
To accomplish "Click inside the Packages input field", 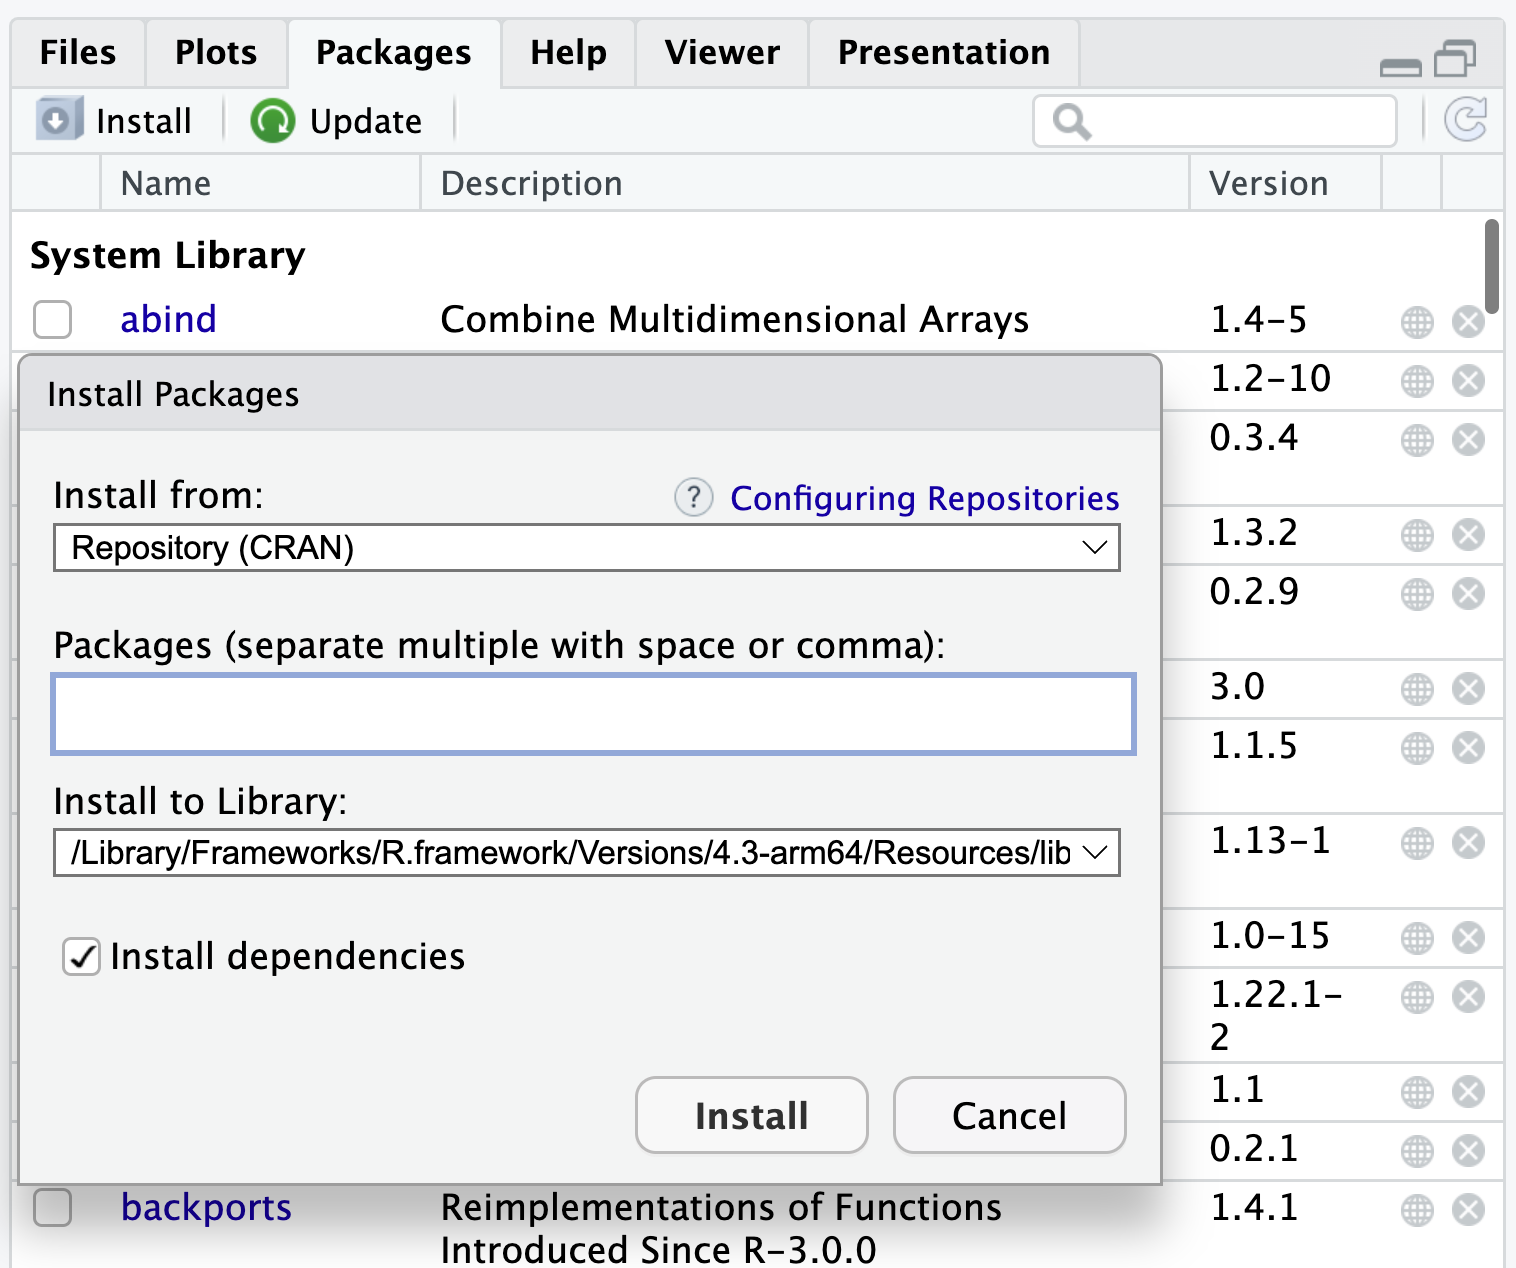I will (x=594, y=713).
